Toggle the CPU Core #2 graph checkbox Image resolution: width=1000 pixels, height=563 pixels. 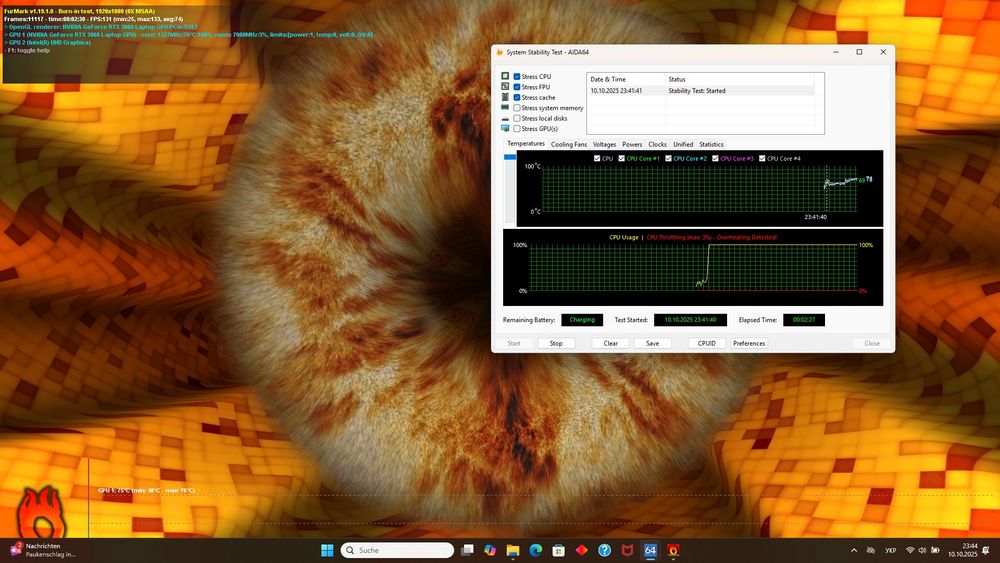click(668, 158)
